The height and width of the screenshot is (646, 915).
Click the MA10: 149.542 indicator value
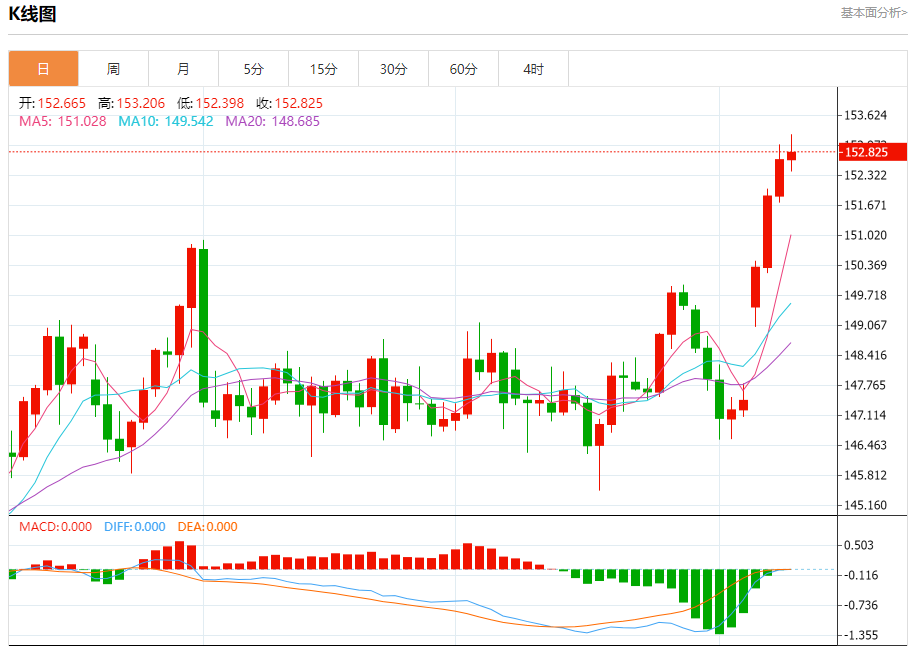point(166,121)
